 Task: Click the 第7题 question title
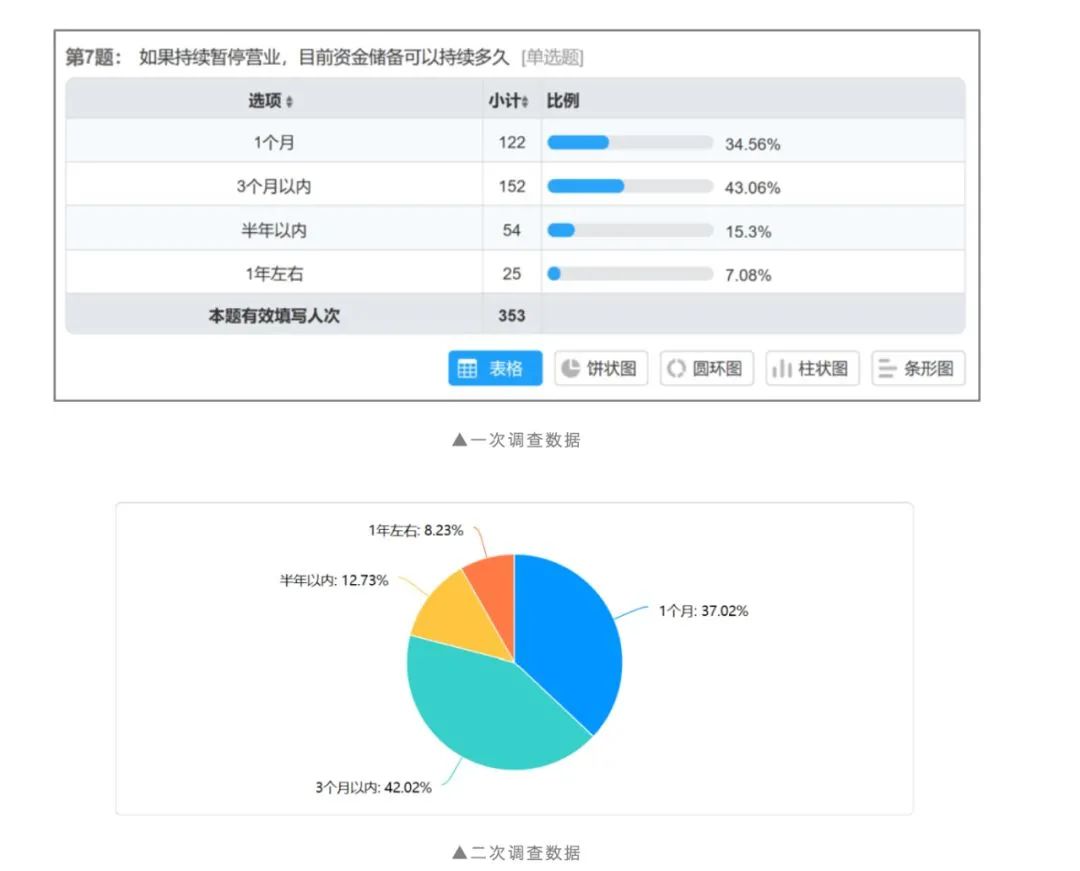(287, 56)
